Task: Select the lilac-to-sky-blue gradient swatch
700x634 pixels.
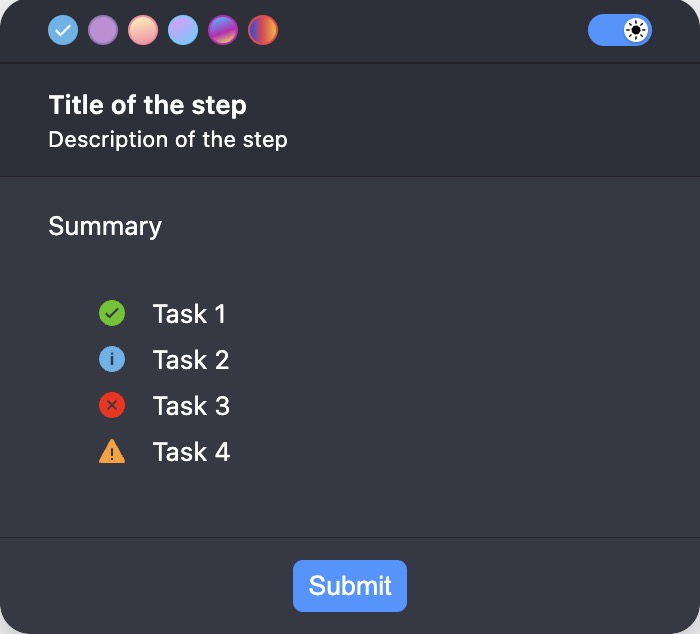Action: (183, 30)
